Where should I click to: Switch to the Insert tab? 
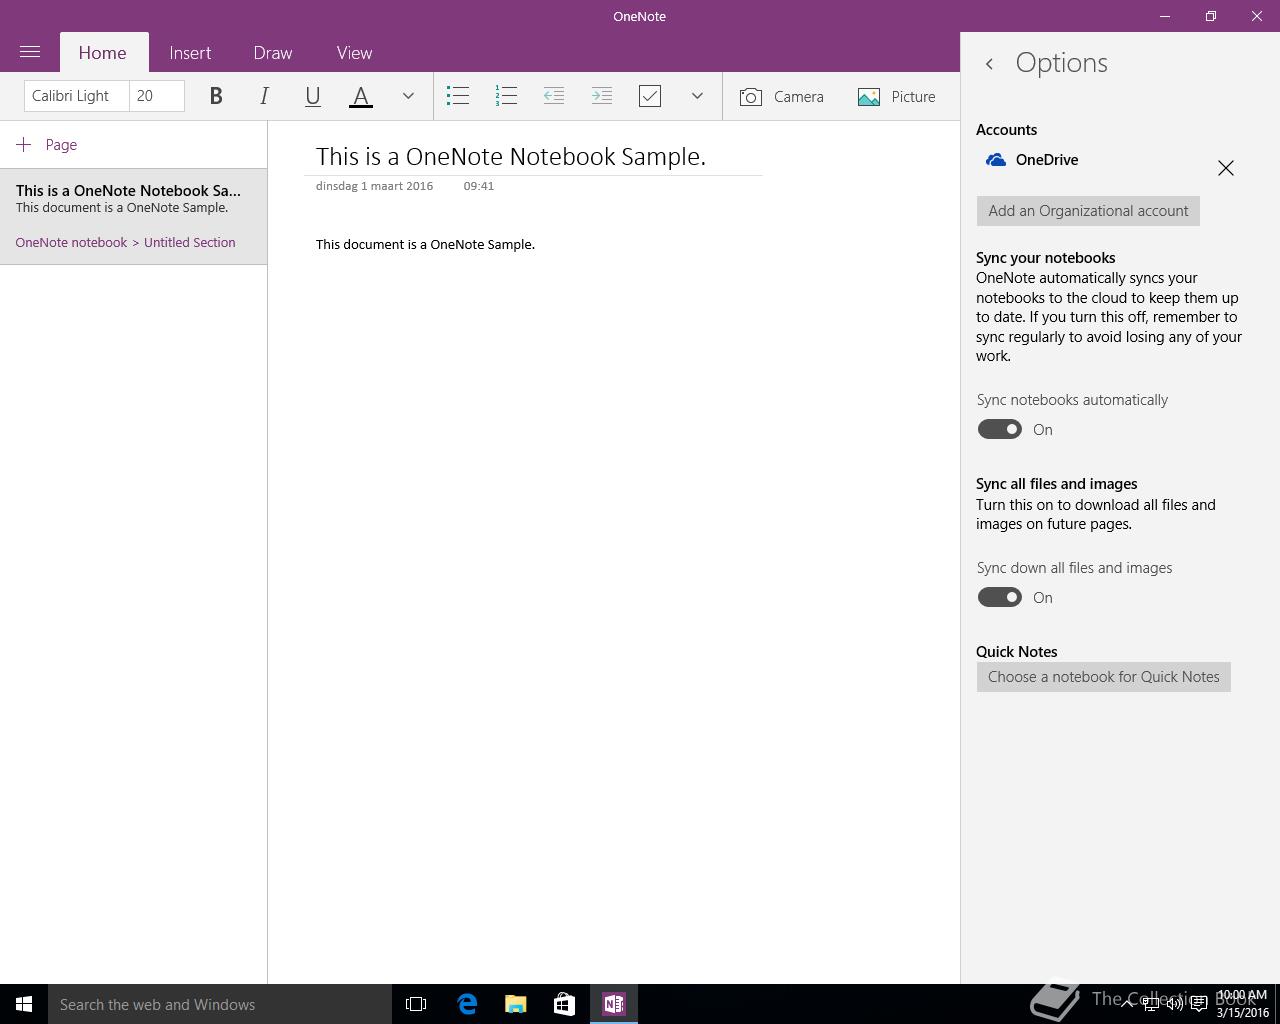pyautogui.click(x=190, y=53)
